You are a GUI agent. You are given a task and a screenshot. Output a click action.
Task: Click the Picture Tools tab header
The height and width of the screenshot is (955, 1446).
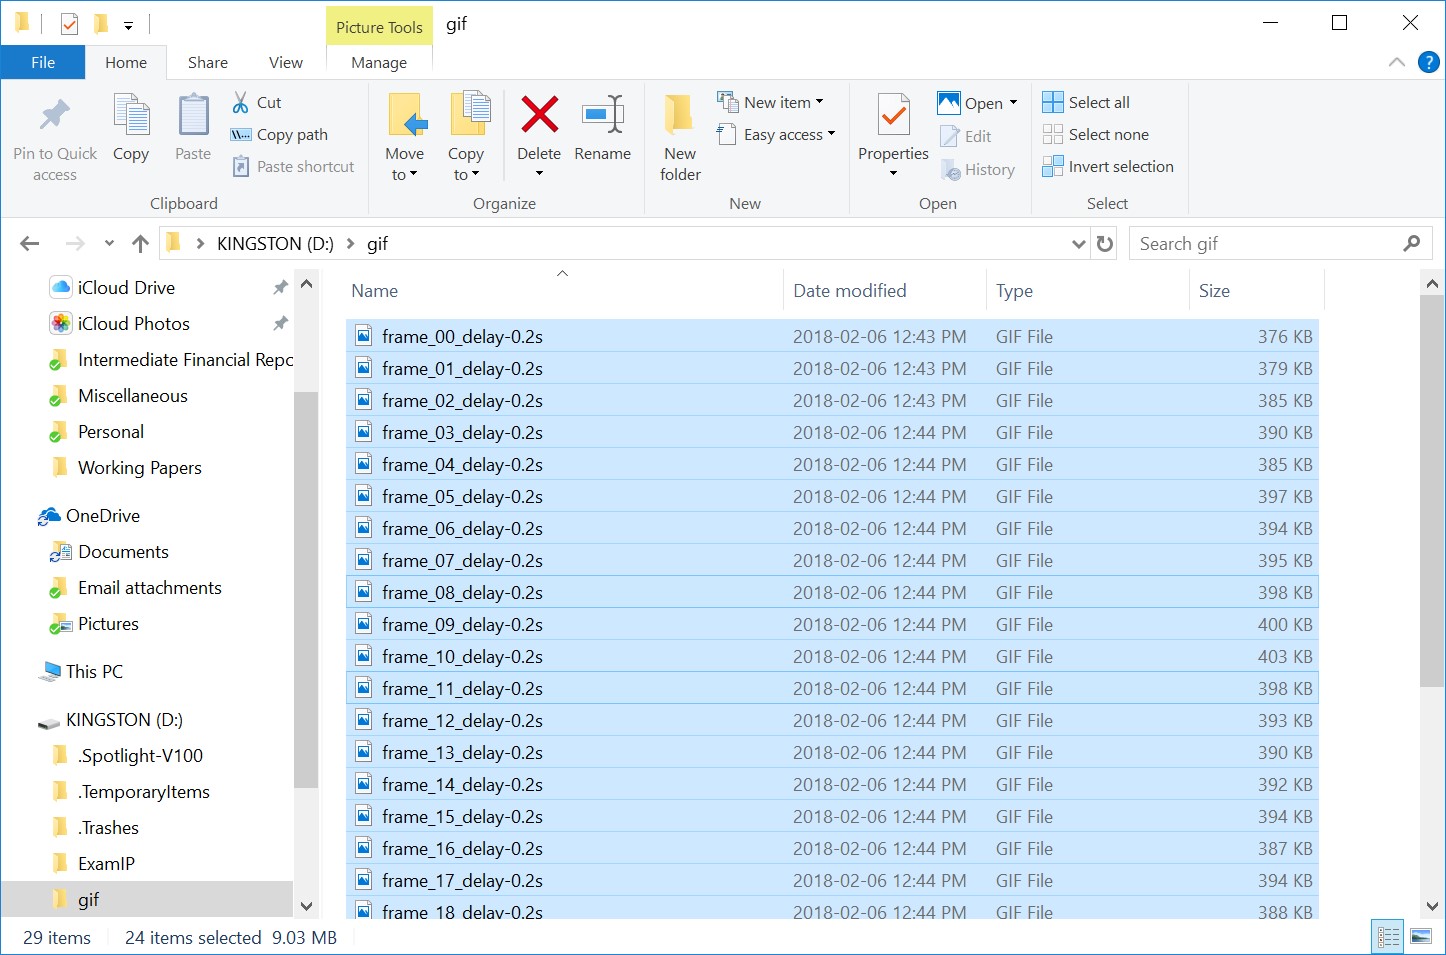(x=379, y=27)
